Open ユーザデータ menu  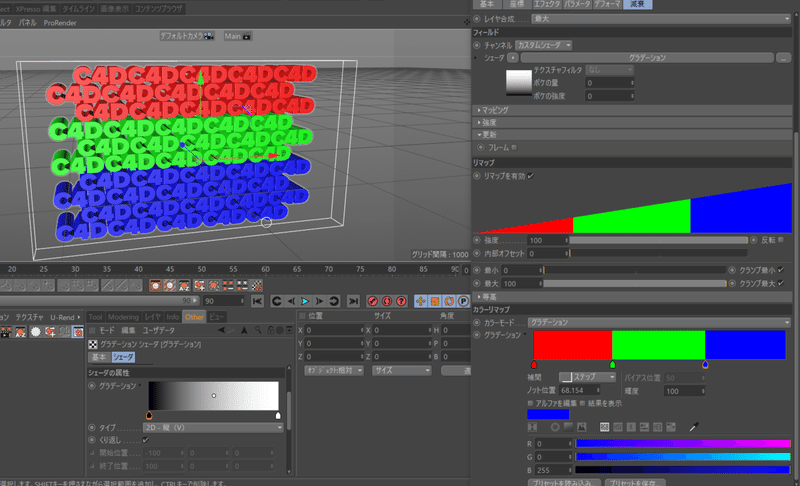159,330
